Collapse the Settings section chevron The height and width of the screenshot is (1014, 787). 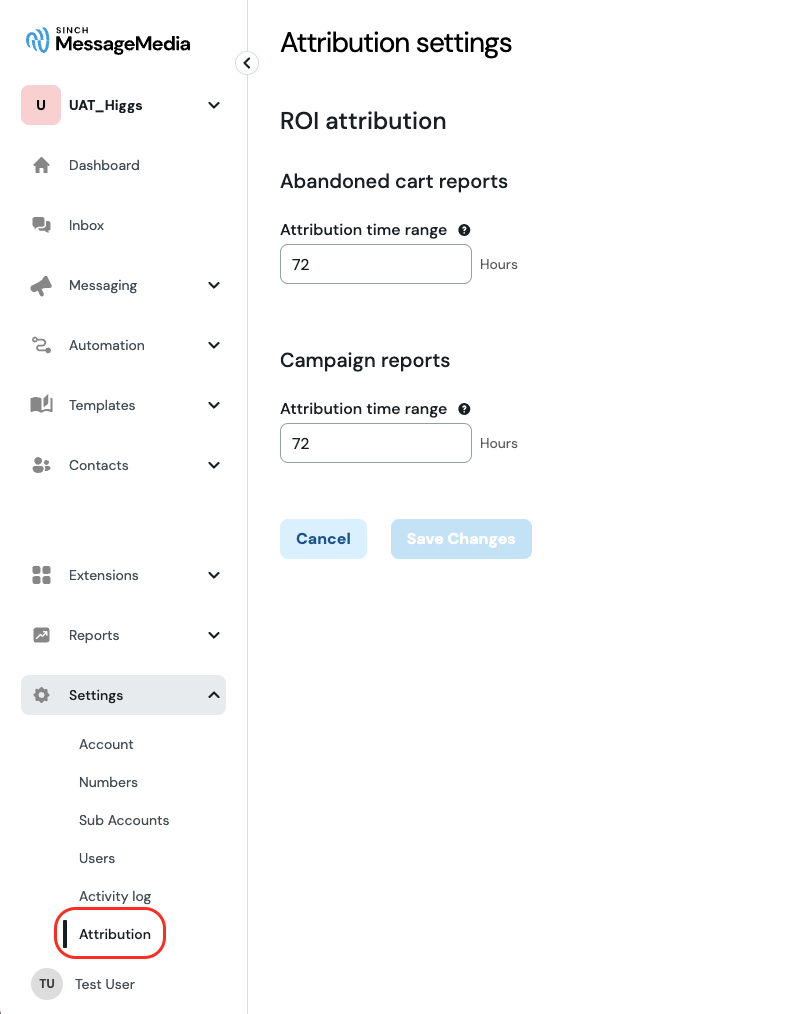pyautogui.click(x=214, y=695)
